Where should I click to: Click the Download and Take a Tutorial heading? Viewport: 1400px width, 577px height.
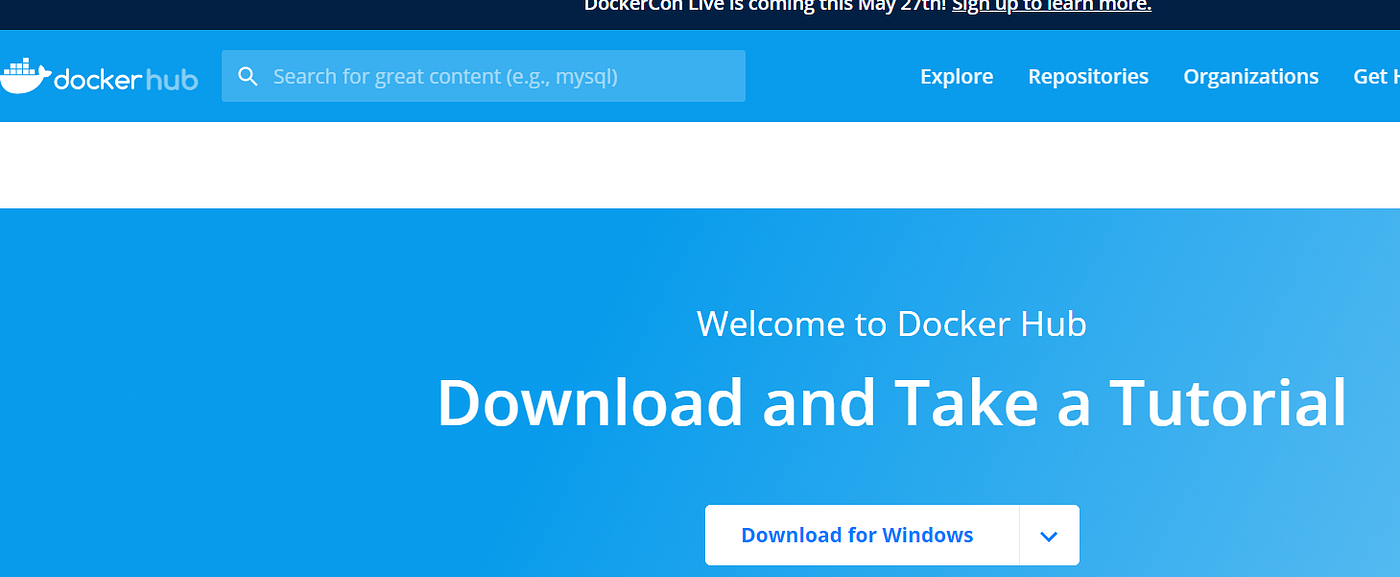point(892,403)
